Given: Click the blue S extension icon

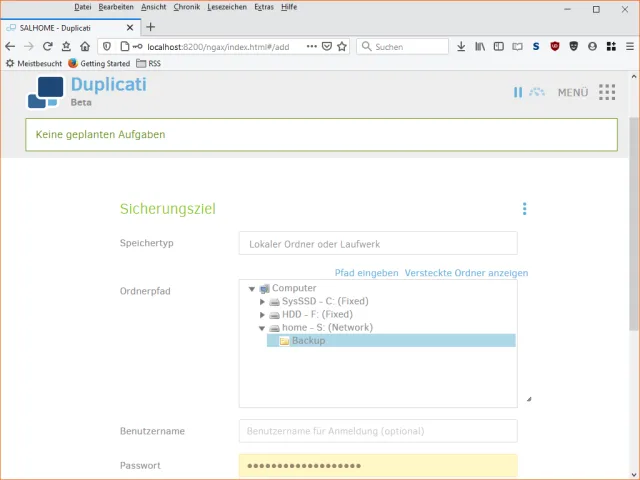Looking at the screenshot, I should click(536, 47).
